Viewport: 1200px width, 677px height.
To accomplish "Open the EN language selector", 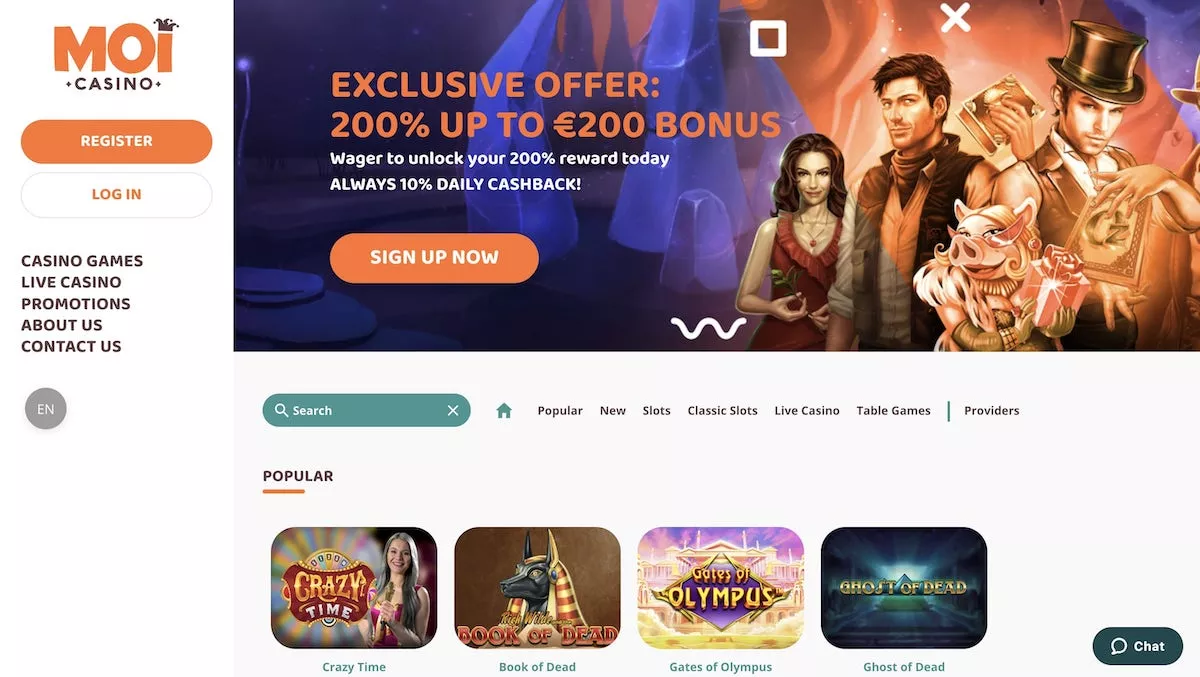I will 46,409.
